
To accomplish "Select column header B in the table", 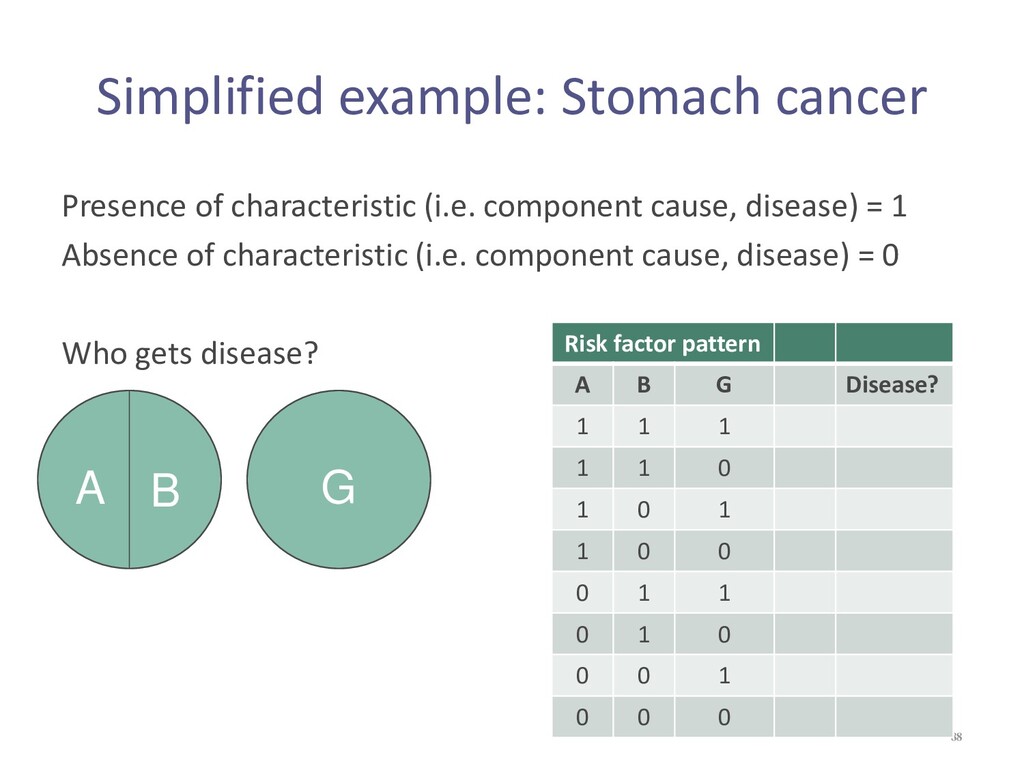I will pos(643,385).
